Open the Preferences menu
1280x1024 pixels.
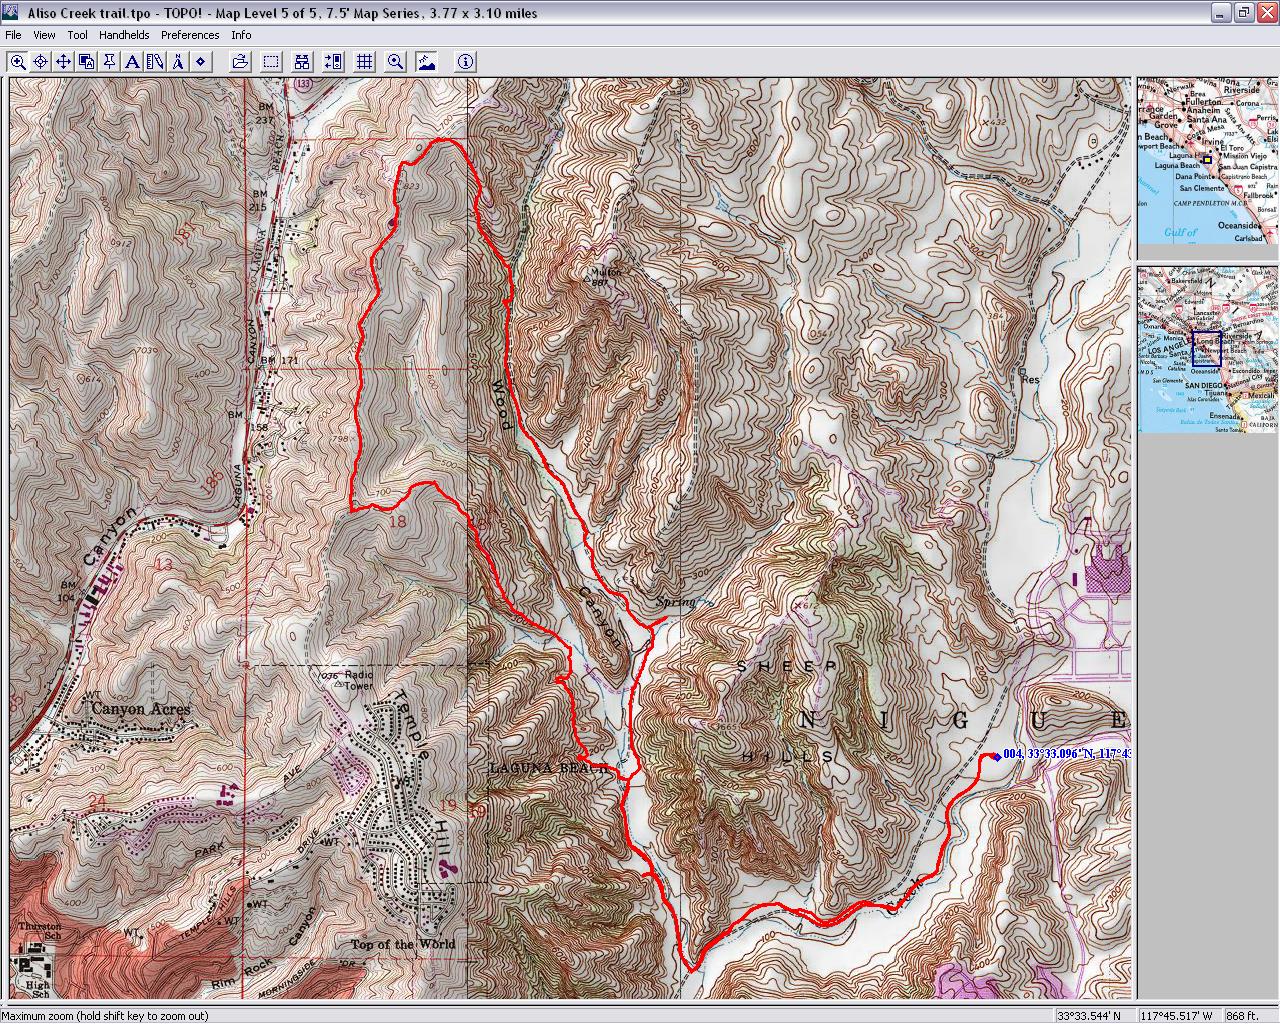point(190,35)
